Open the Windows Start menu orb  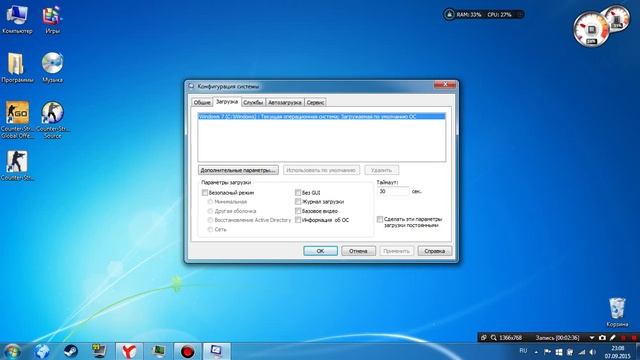[x=12, y=351]
